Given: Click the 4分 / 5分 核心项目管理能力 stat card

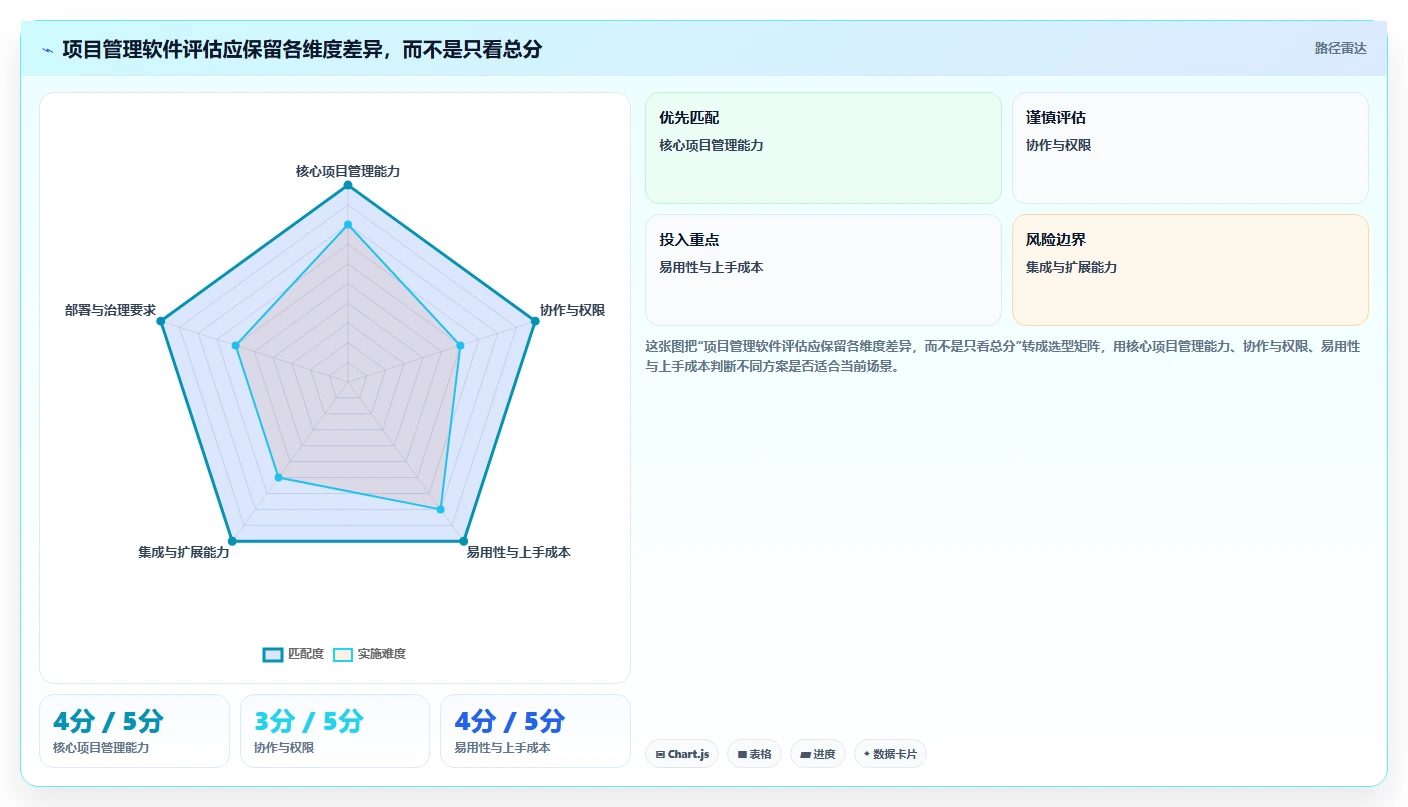Looking at the screenshot, I should (134, 731).
